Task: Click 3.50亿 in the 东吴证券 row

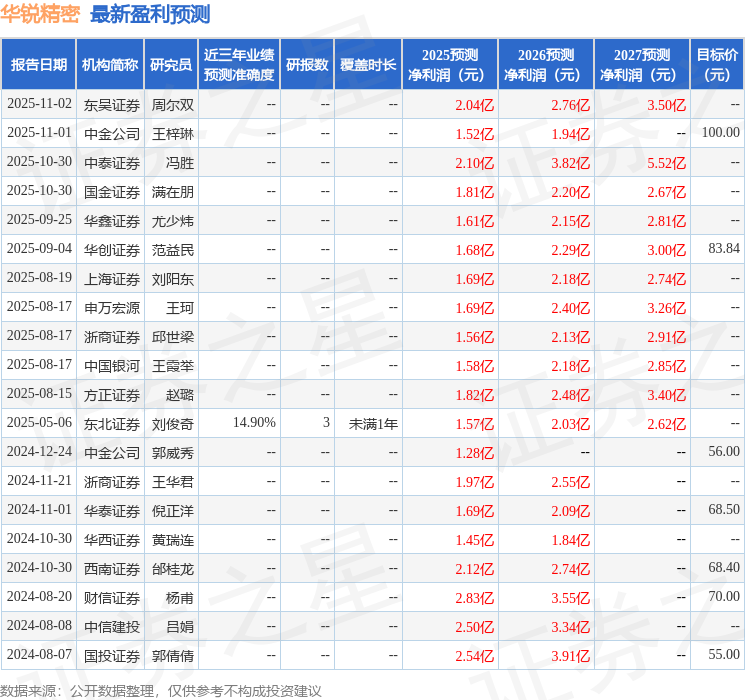Action: 667,105
